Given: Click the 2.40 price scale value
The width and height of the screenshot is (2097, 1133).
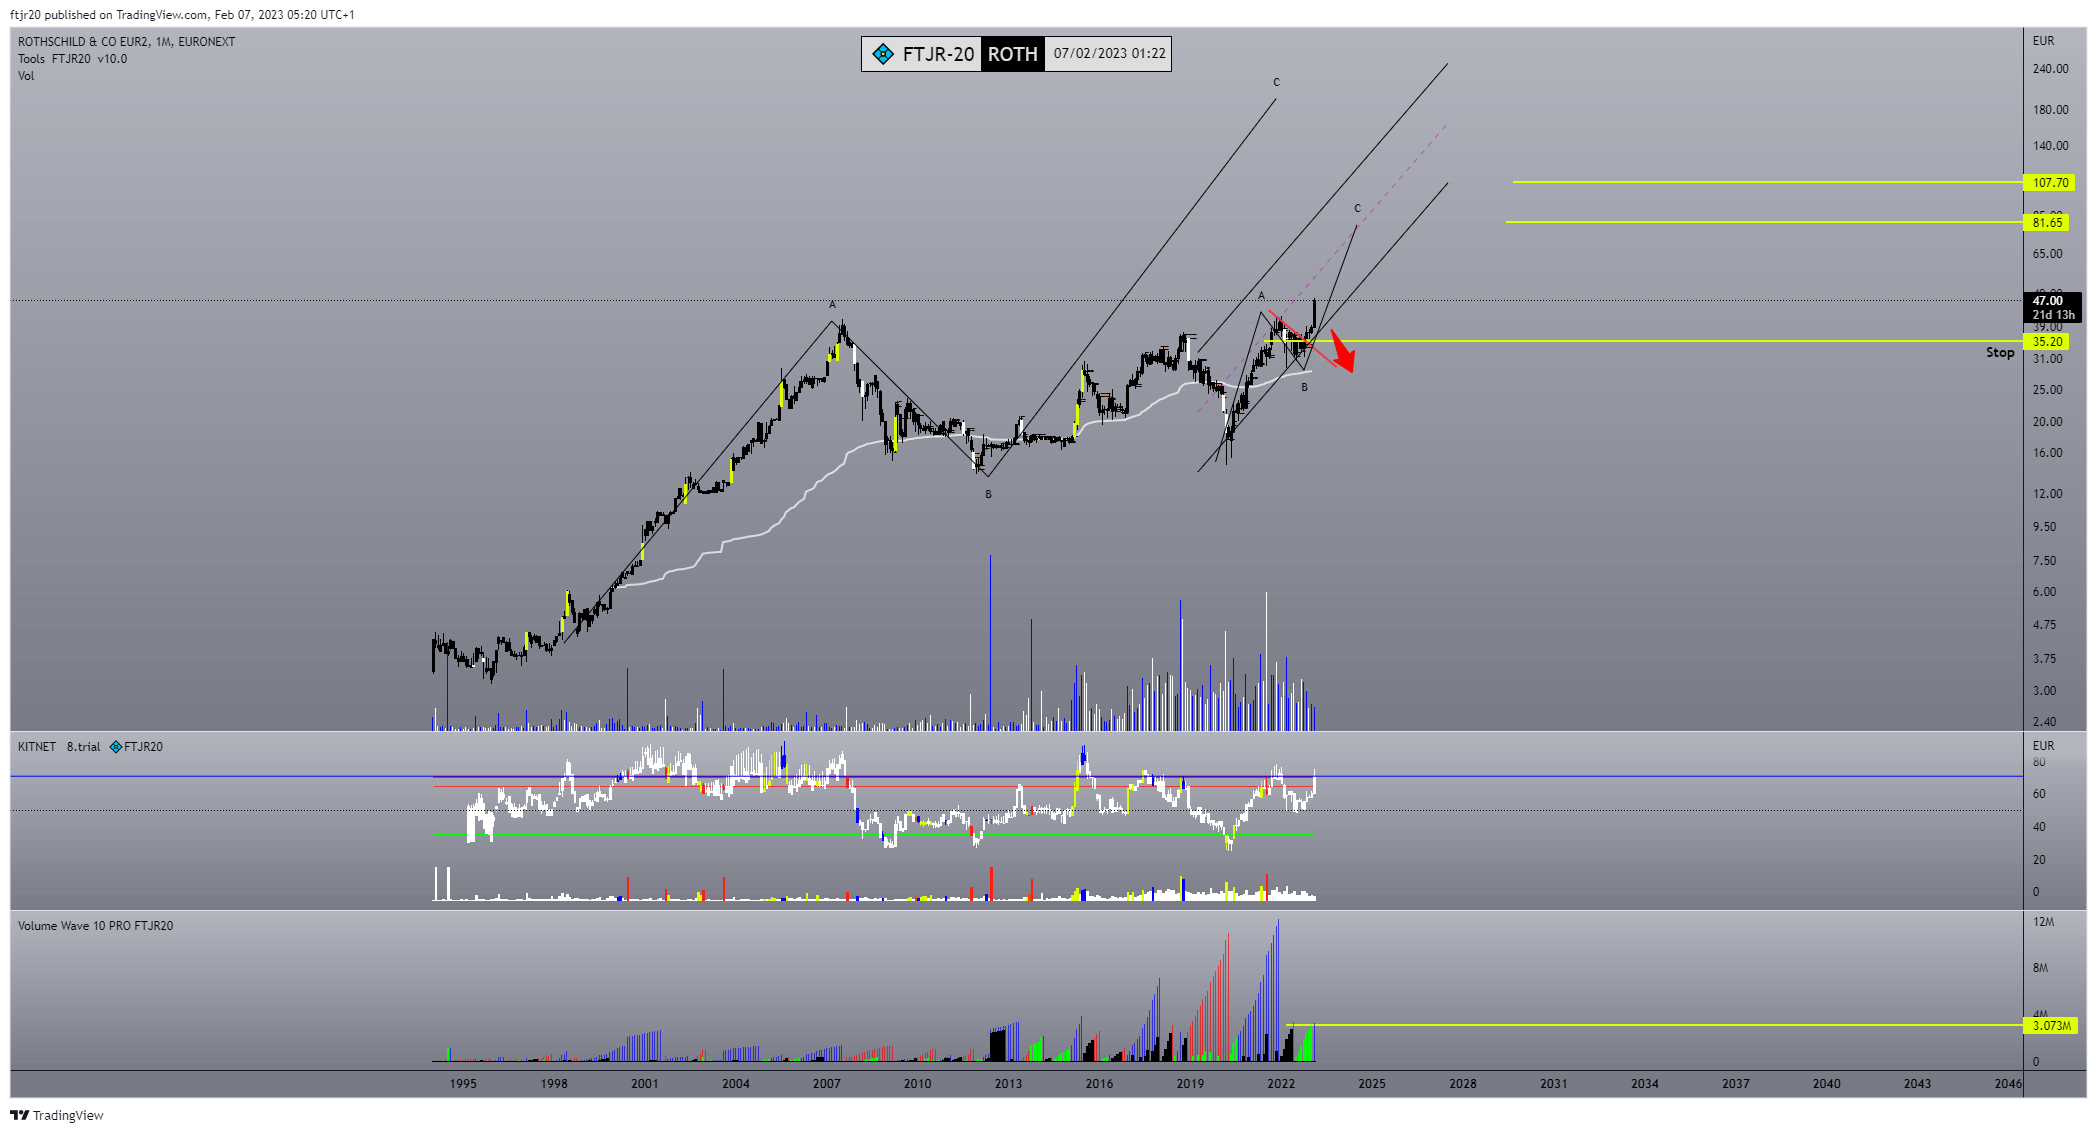Looking at the screenshot, I should 2044,722.
